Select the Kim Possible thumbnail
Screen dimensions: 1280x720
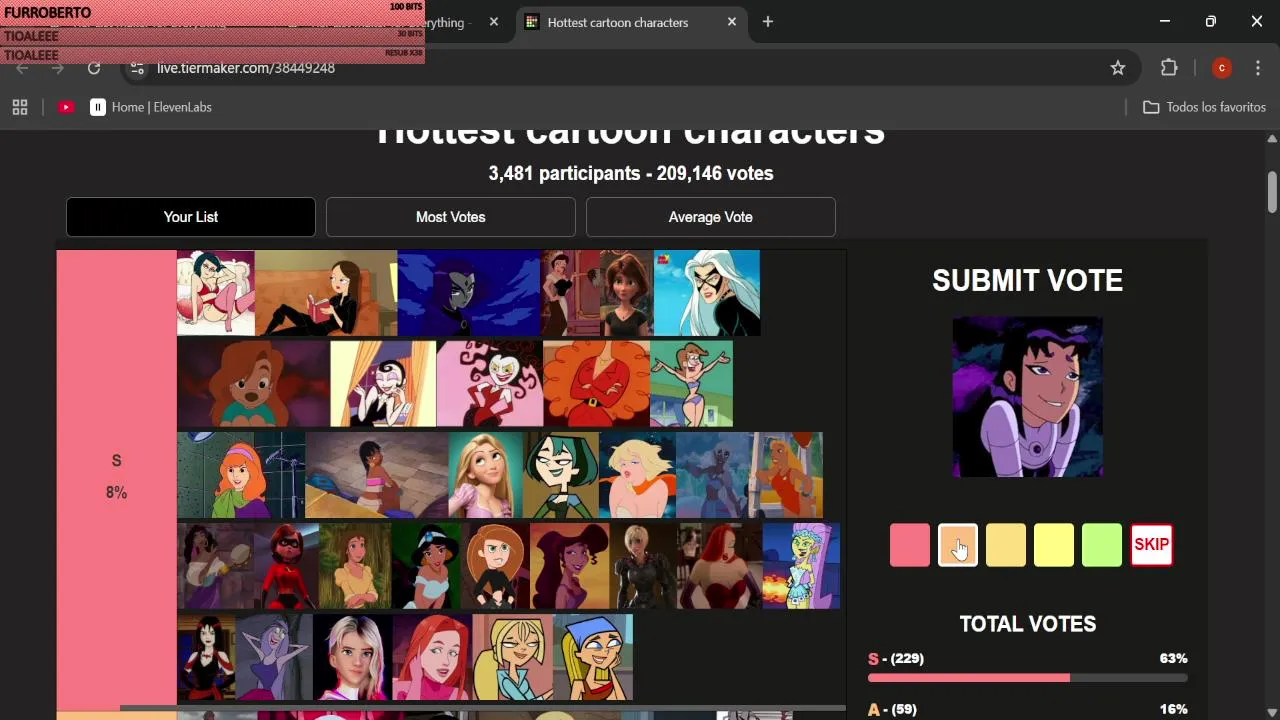(x=495, y=566)
